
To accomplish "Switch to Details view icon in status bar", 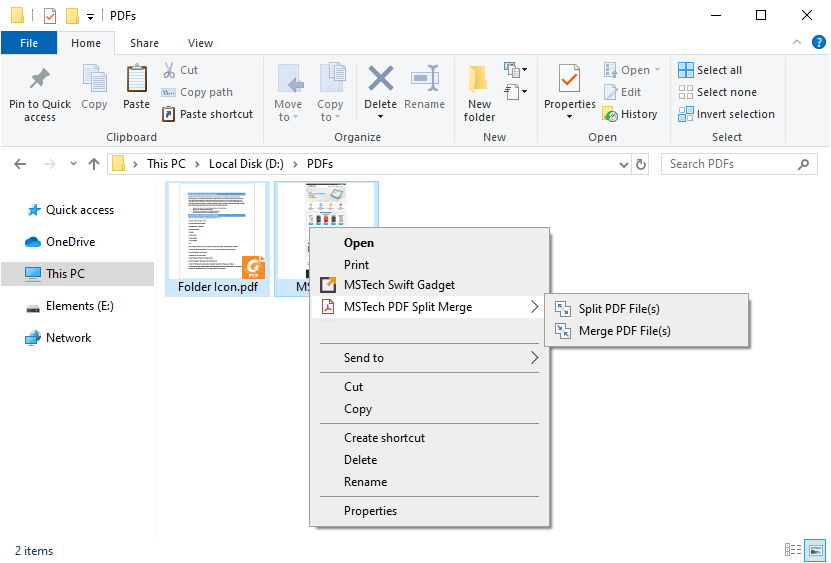I will 793,550.
